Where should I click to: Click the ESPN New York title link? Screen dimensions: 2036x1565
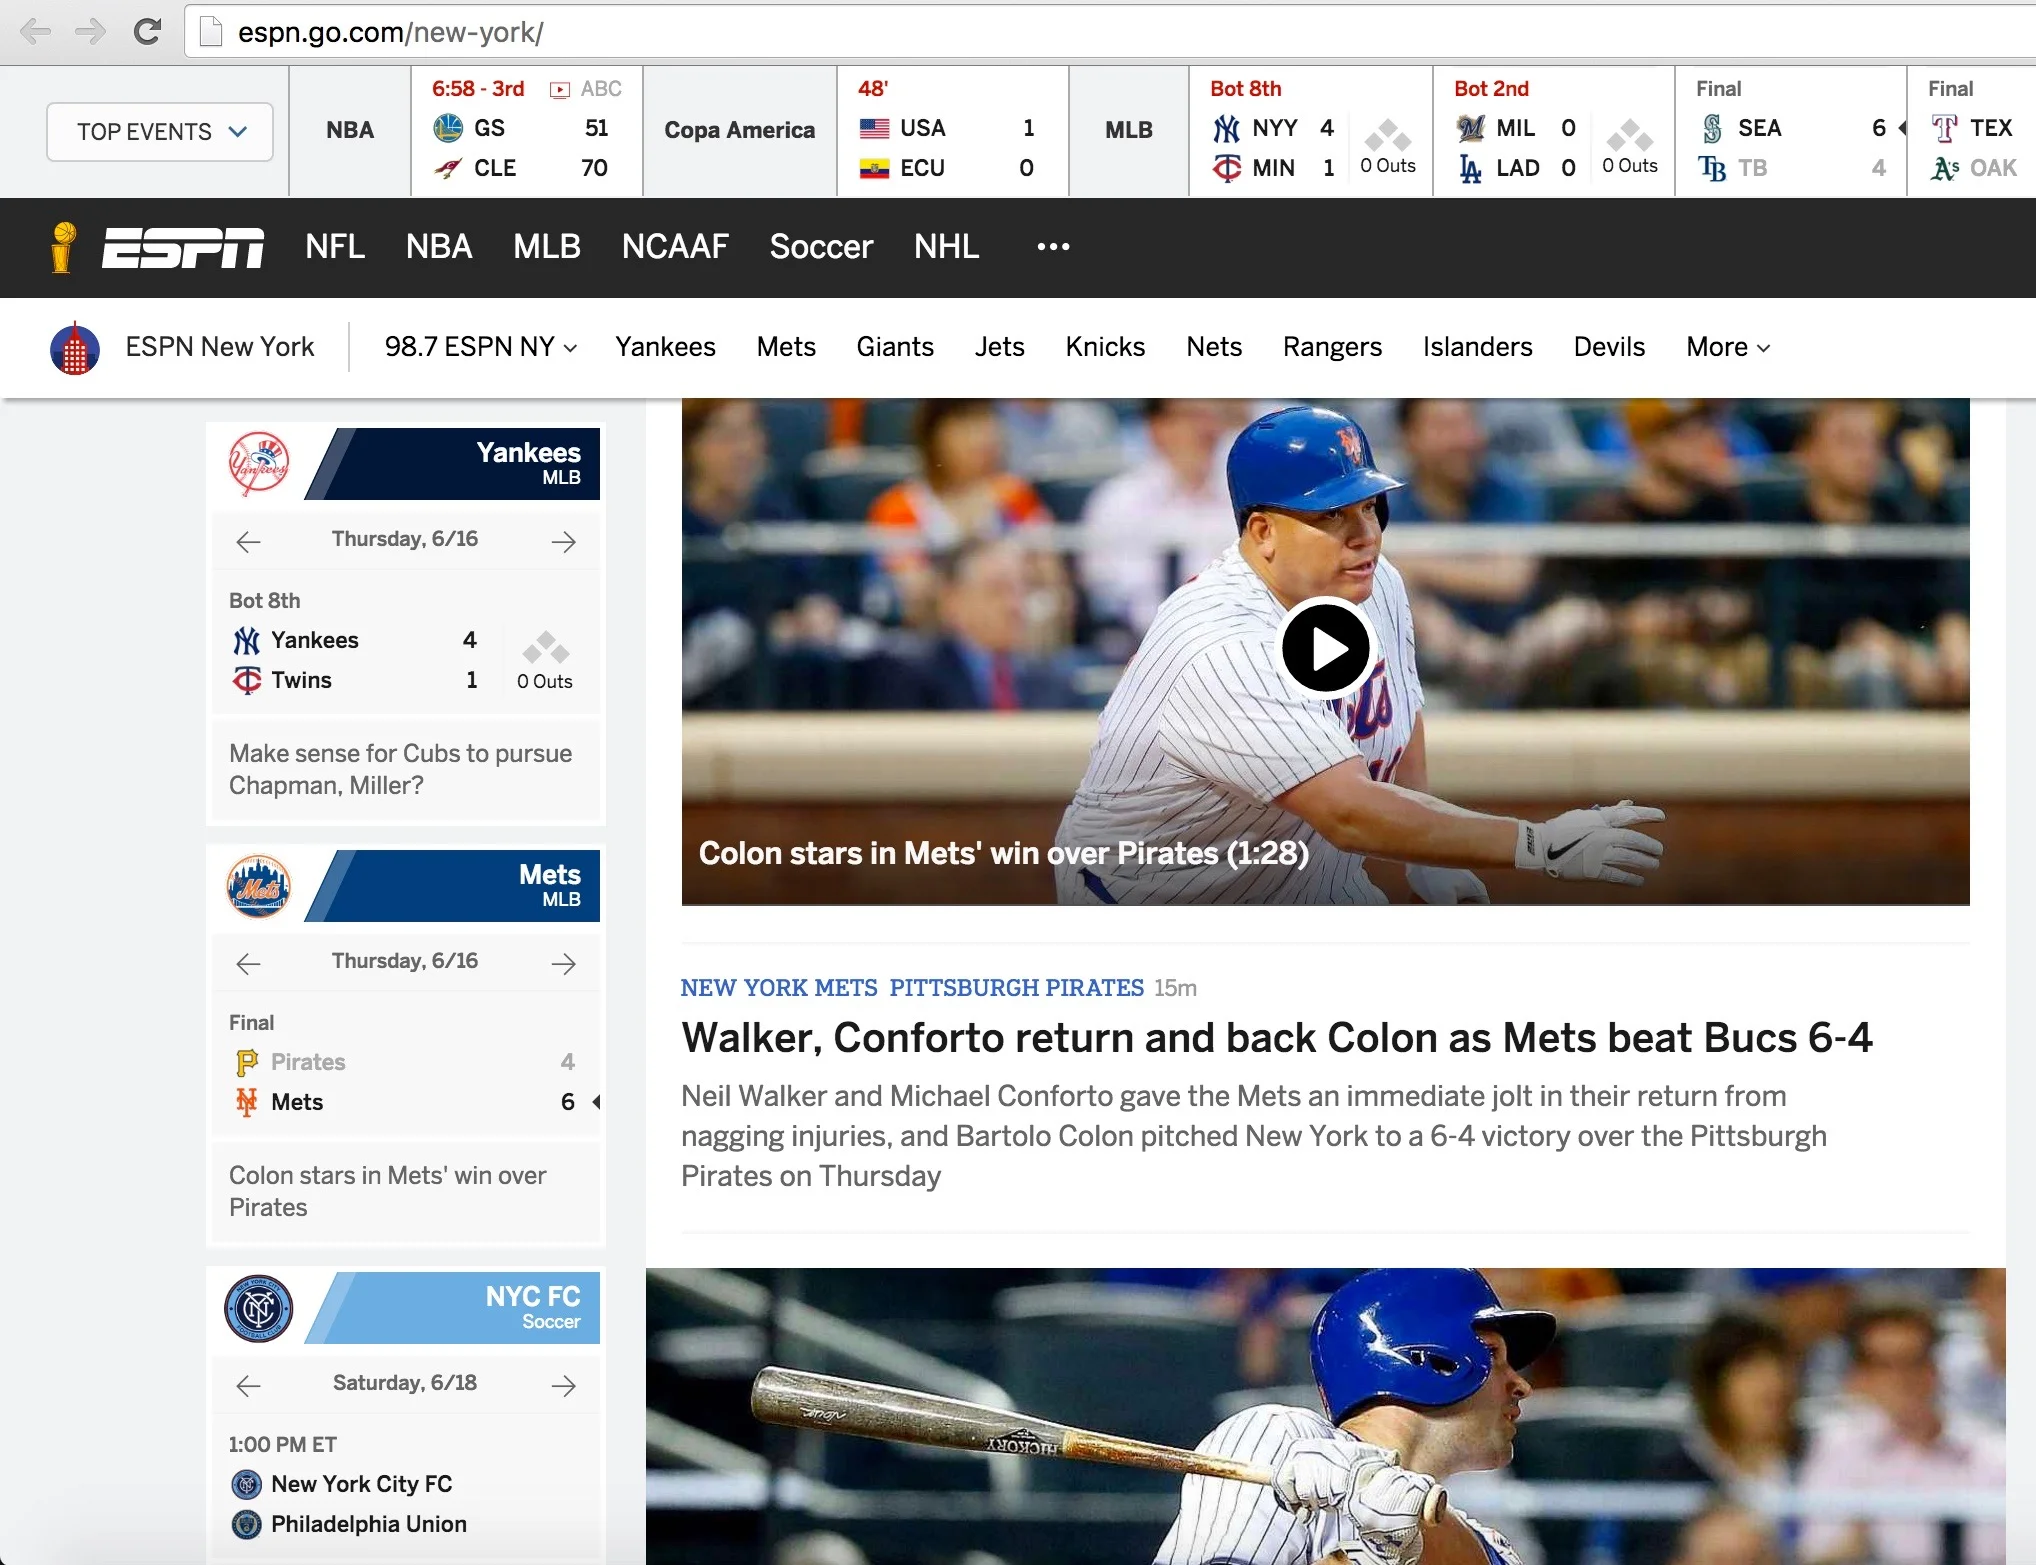click(219, 347)
